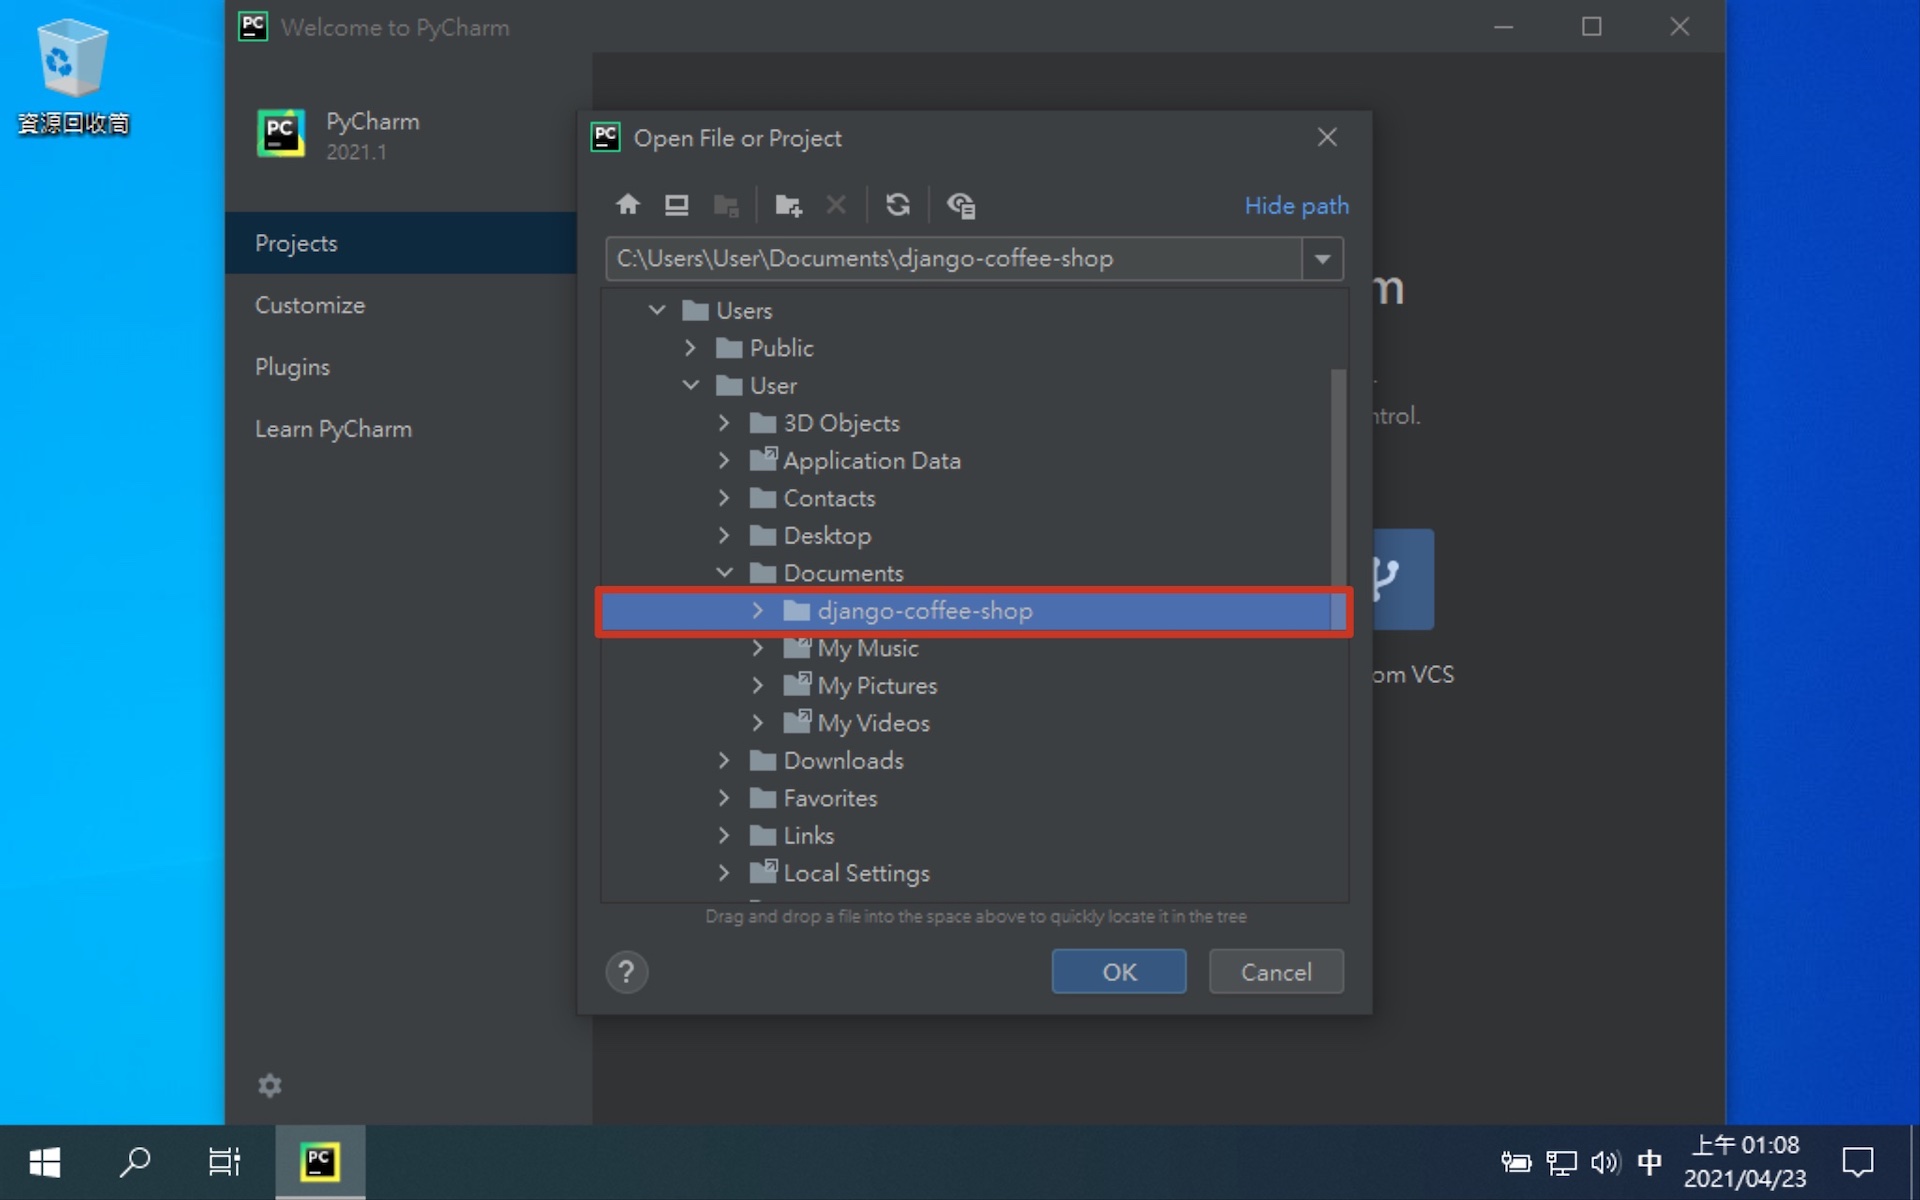This screenshot has width=1920, height=1200.
Task: Click the Plugins menu item
Action: (290, 366)
